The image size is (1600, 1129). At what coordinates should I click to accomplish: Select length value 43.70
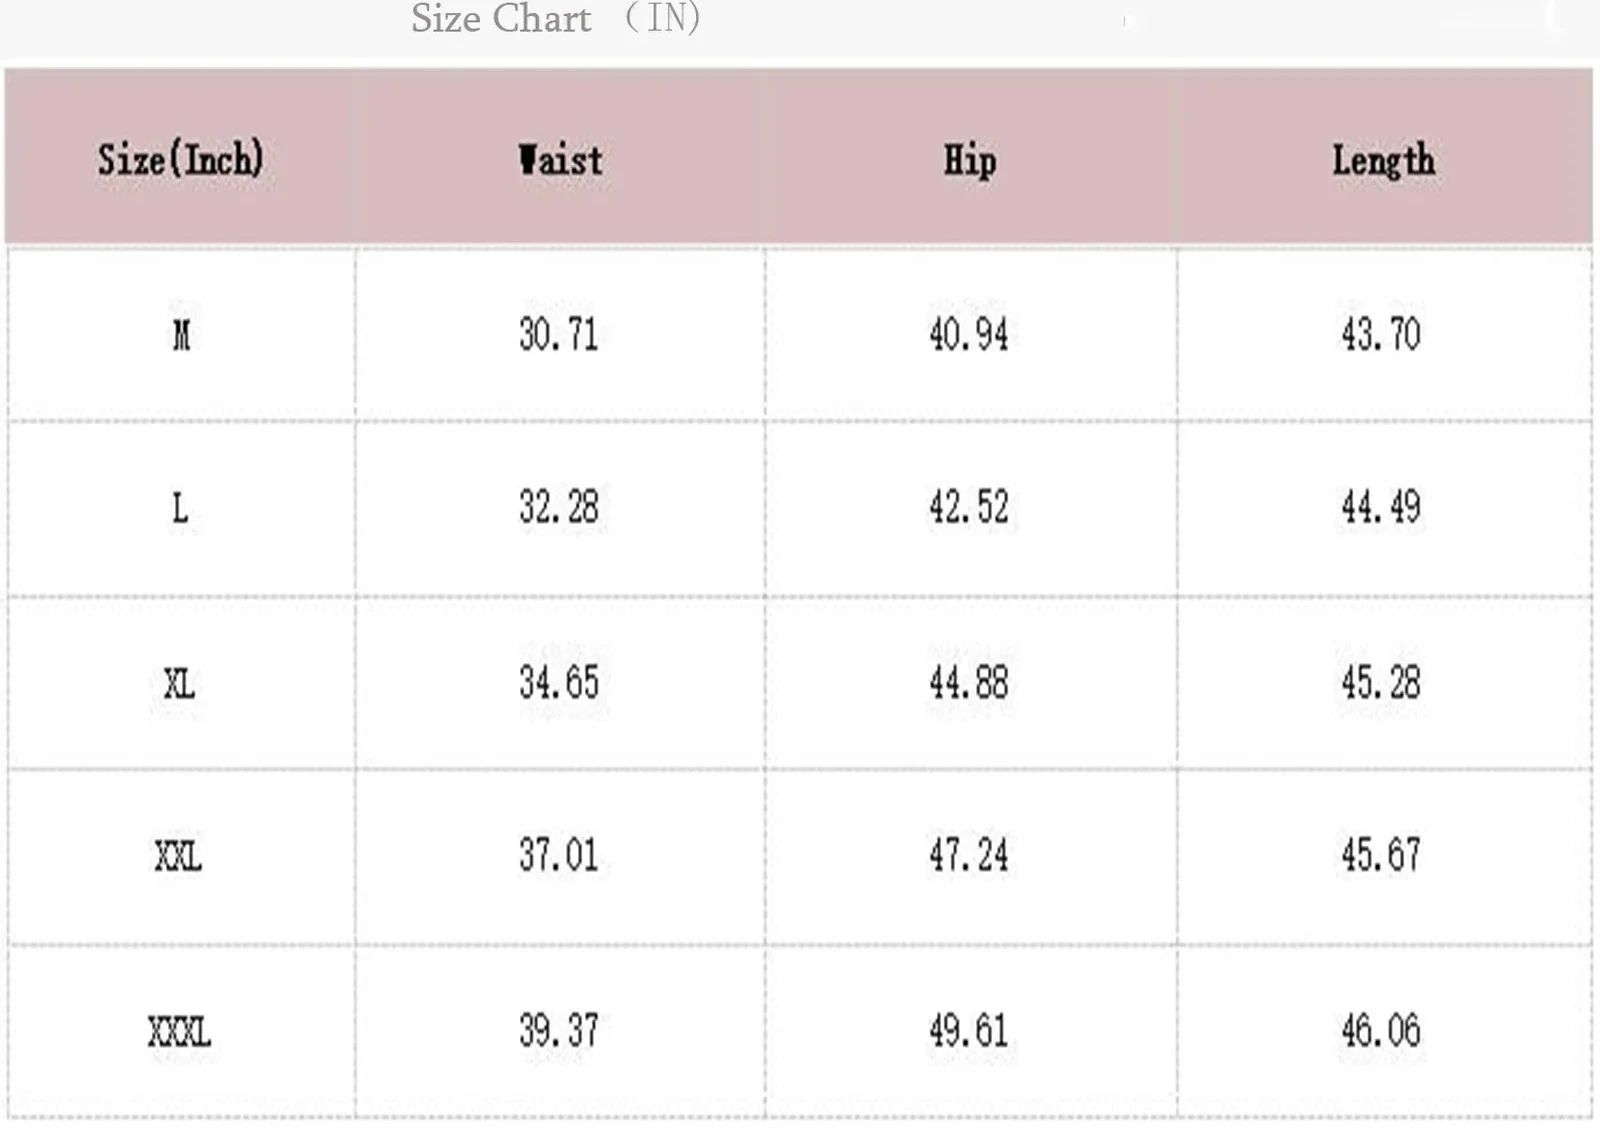click(1381, 334)
